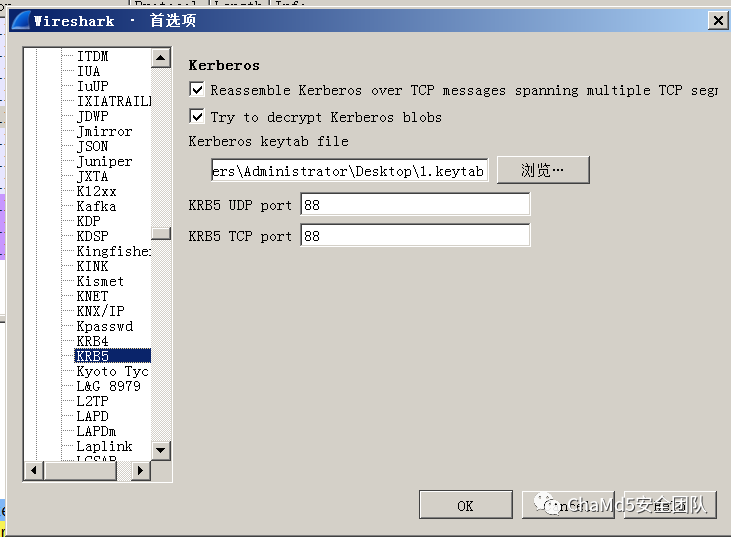Select Kpasswd protocol entry
The image size is (731, 537).
(104, 326)
